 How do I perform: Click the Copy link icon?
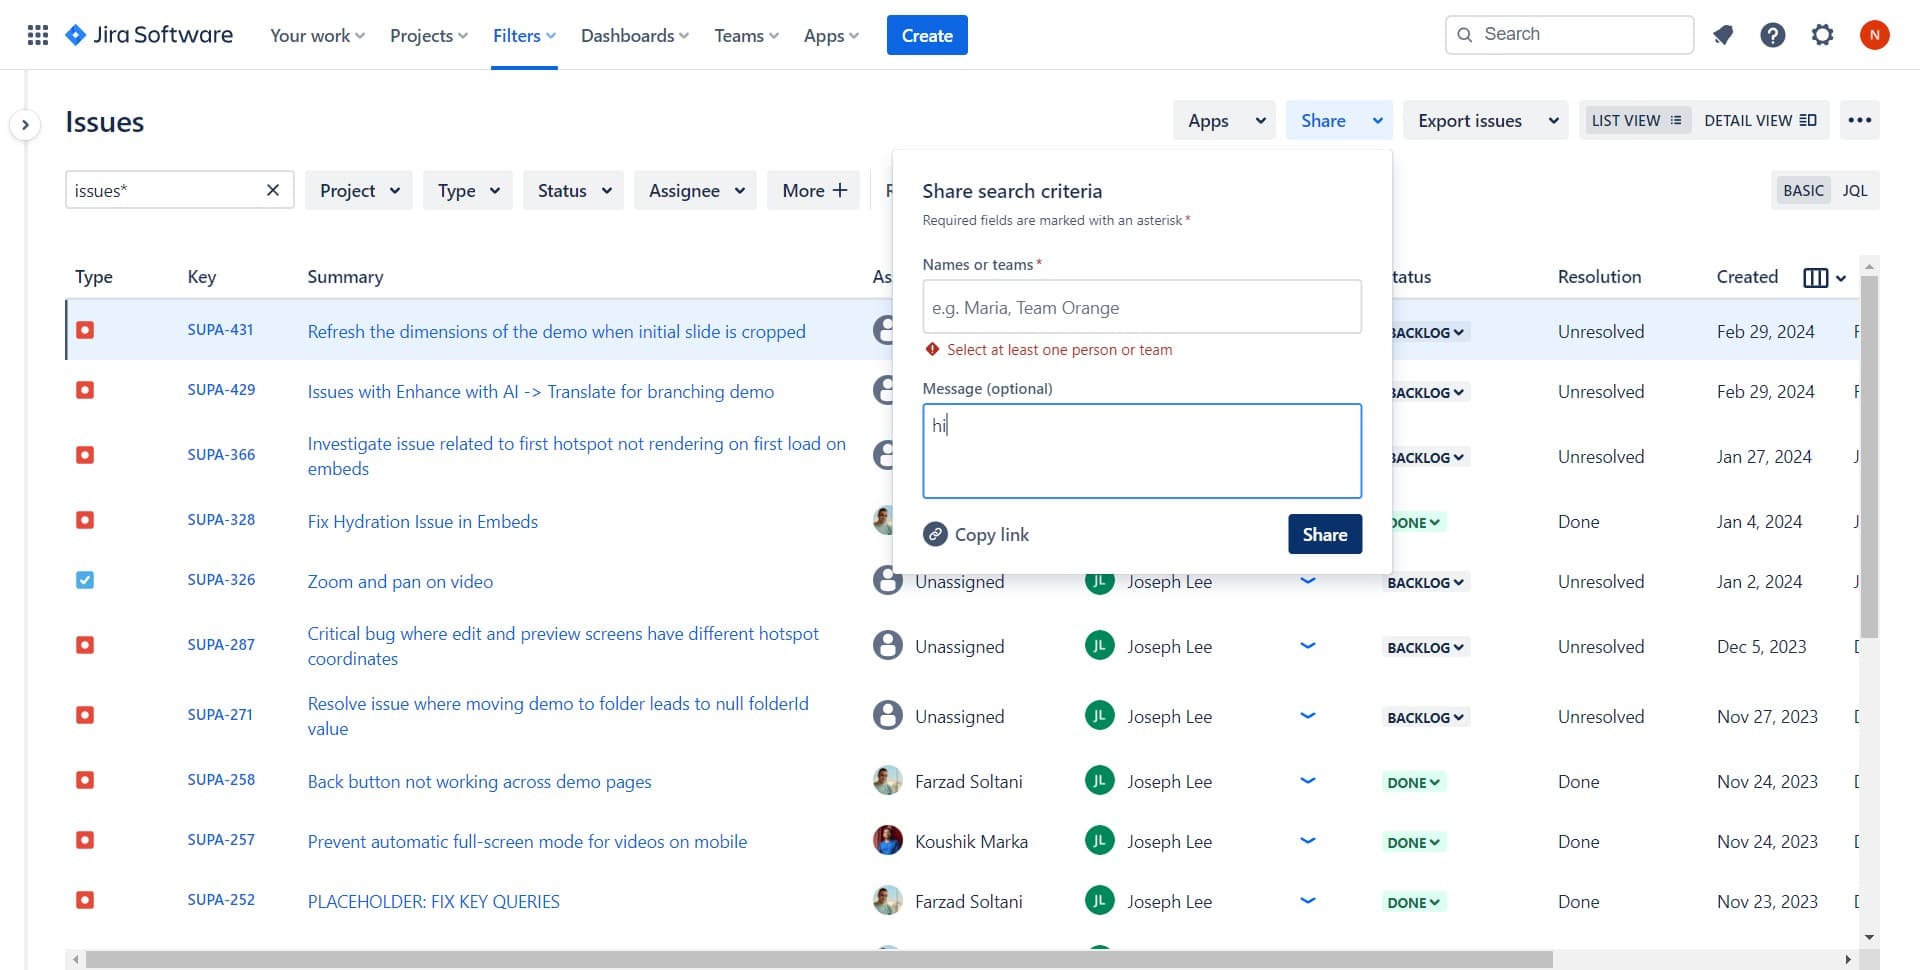[935, 535]
